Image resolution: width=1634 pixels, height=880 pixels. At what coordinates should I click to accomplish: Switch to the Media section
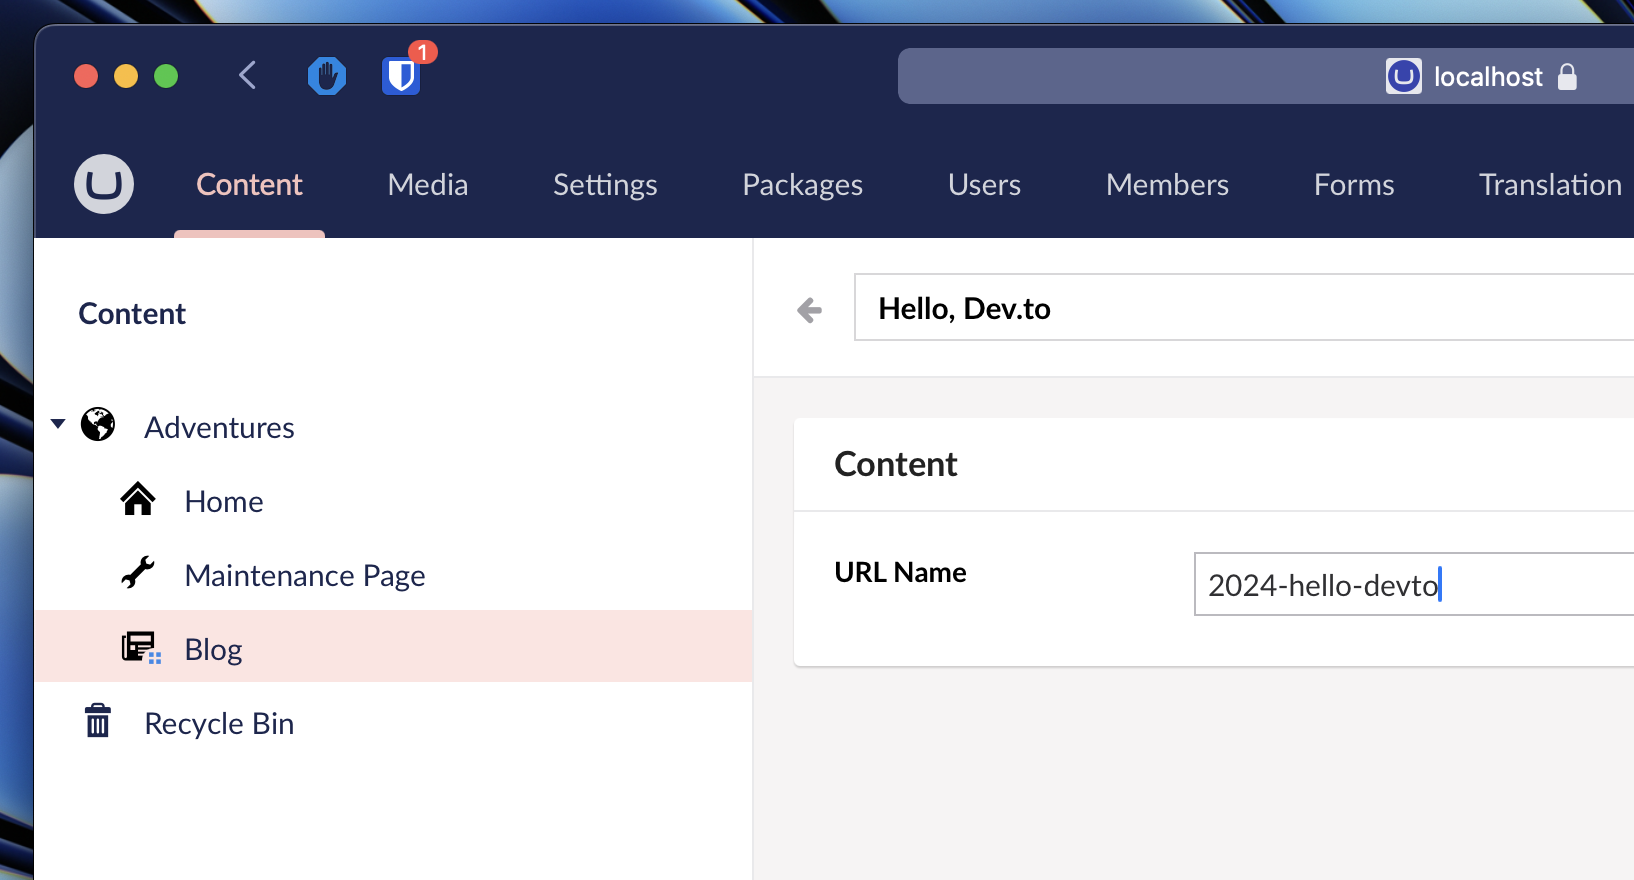click(427, 185)
